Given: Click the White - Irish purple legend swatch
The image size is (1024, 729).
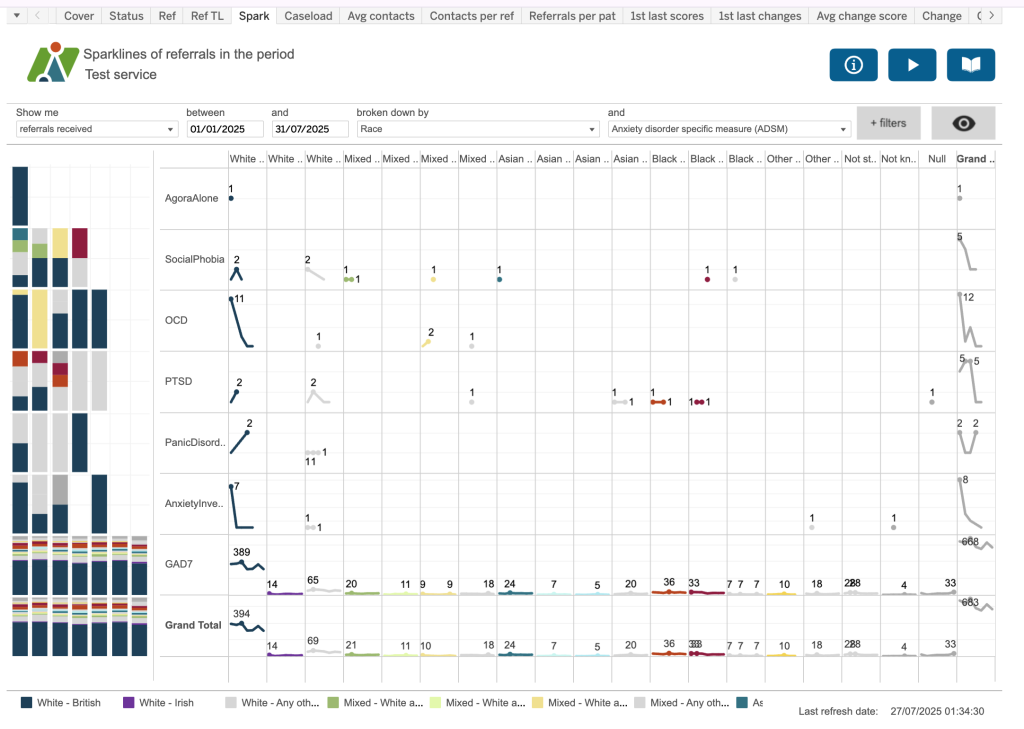Looking at the screenshot, I should point(128,703).
